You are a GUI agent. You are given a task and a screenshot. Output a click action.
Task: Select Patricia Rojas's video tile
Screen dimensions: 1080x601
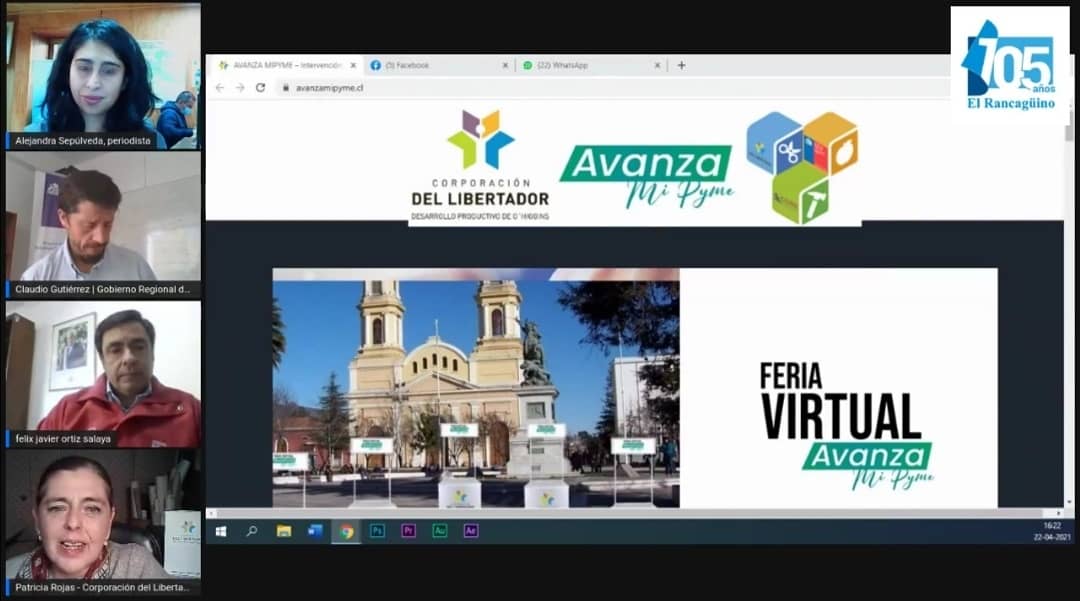point(103,523)
